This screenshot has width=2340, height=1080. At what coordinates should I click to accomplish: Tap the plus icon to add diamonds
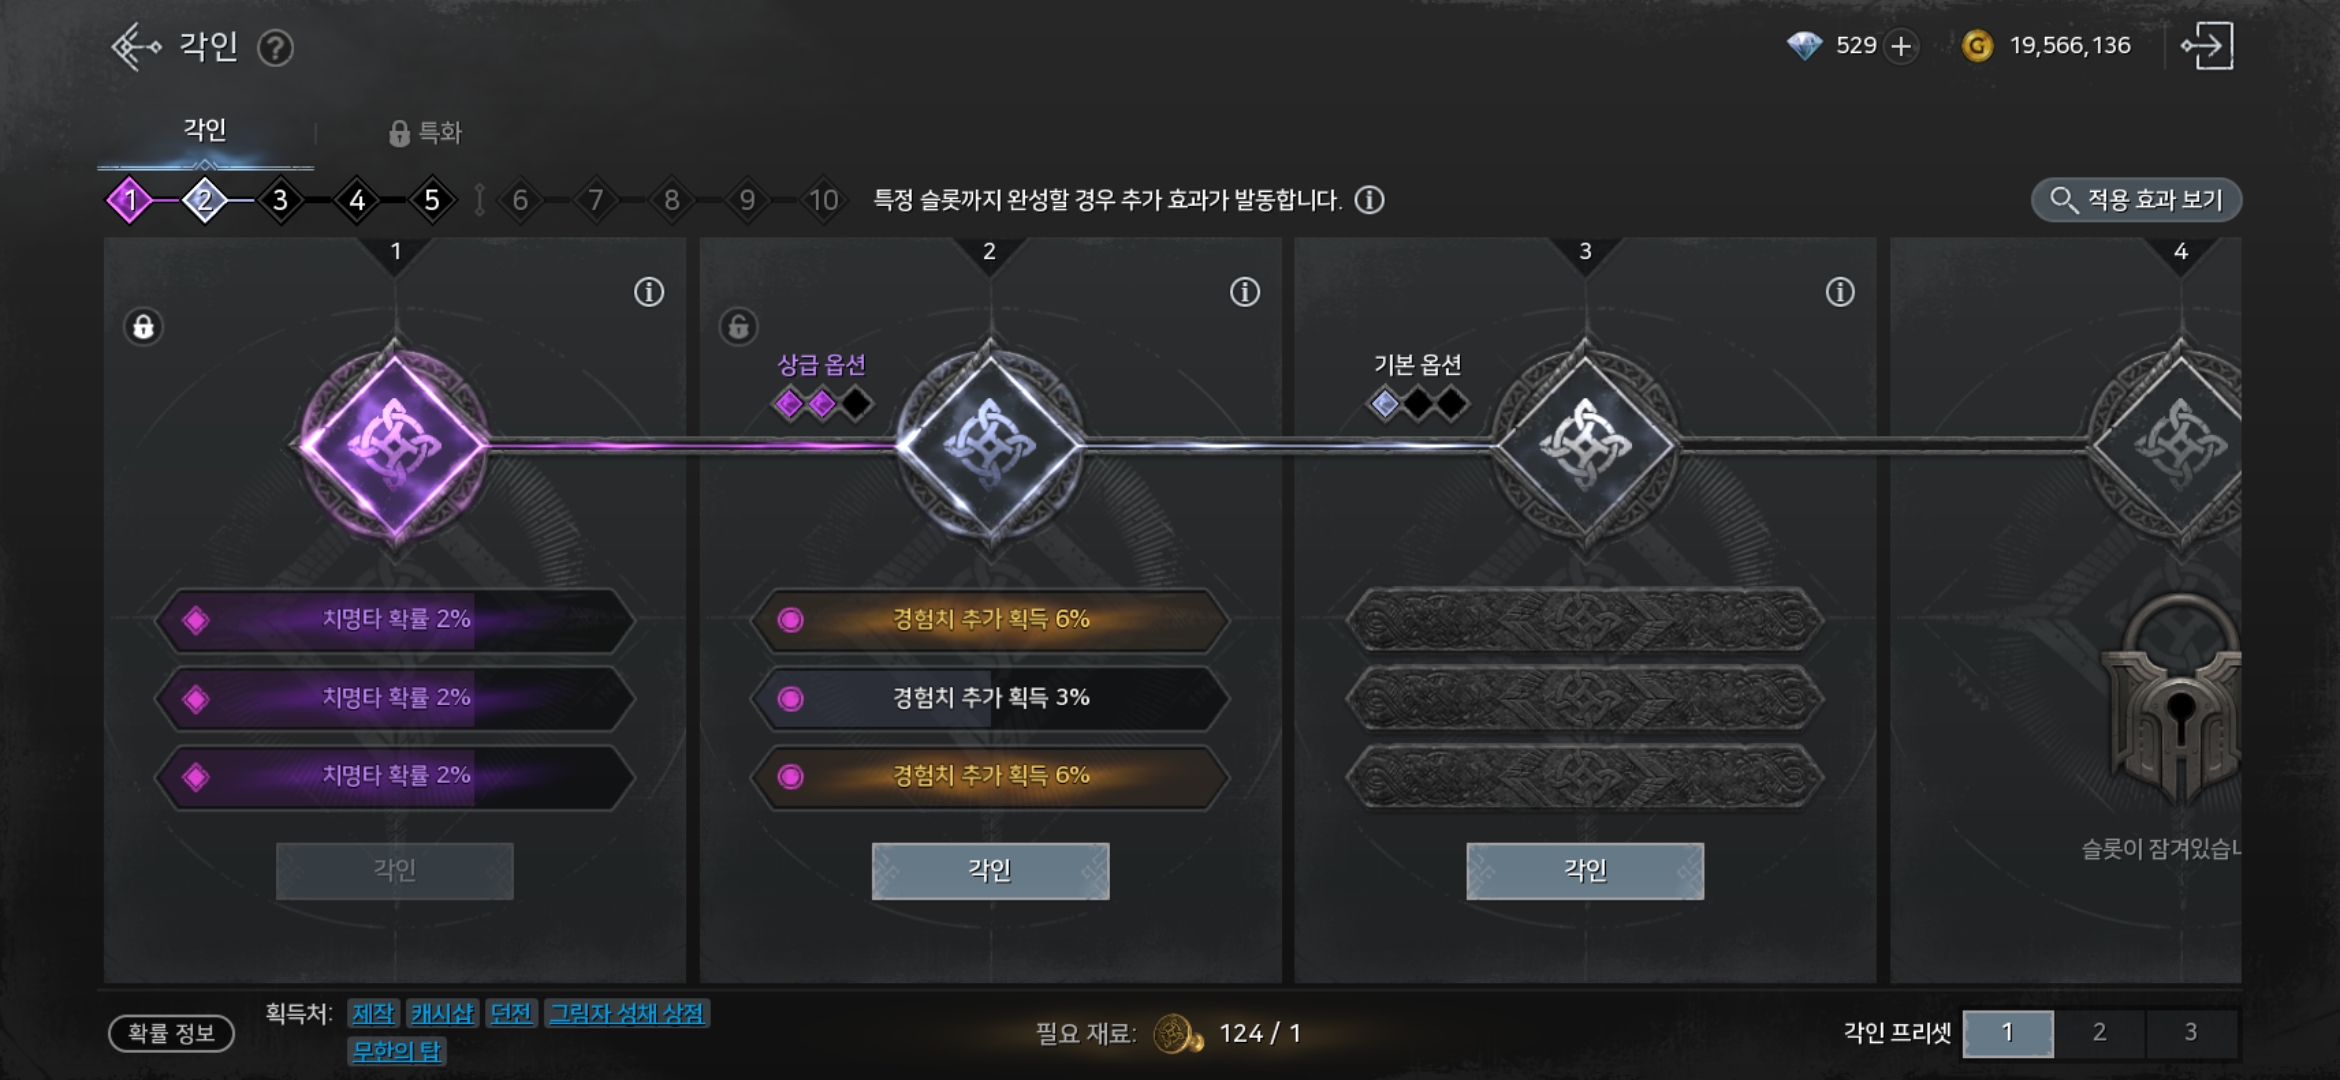click(1901, 46)
